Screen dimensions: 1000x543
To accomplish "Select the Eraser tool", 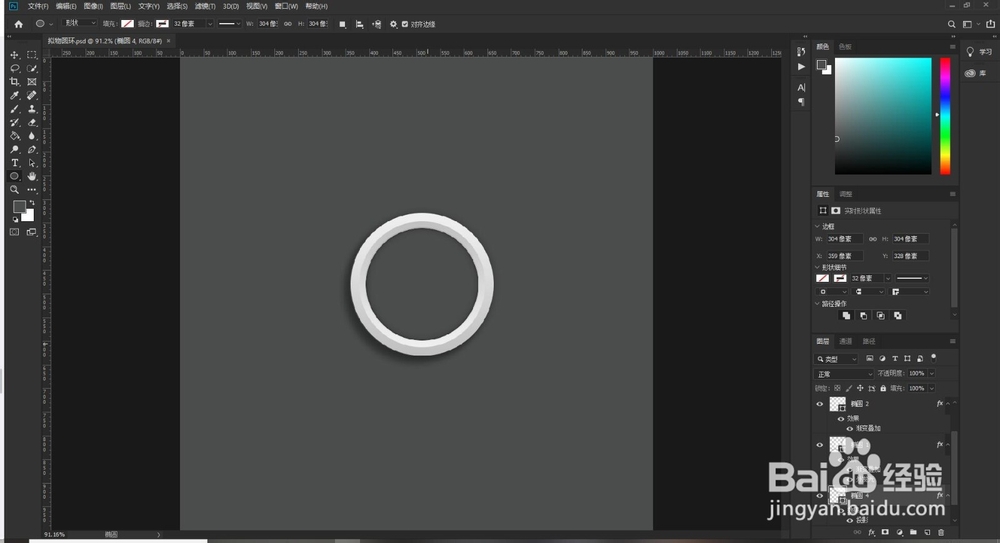I will [32, 123].
